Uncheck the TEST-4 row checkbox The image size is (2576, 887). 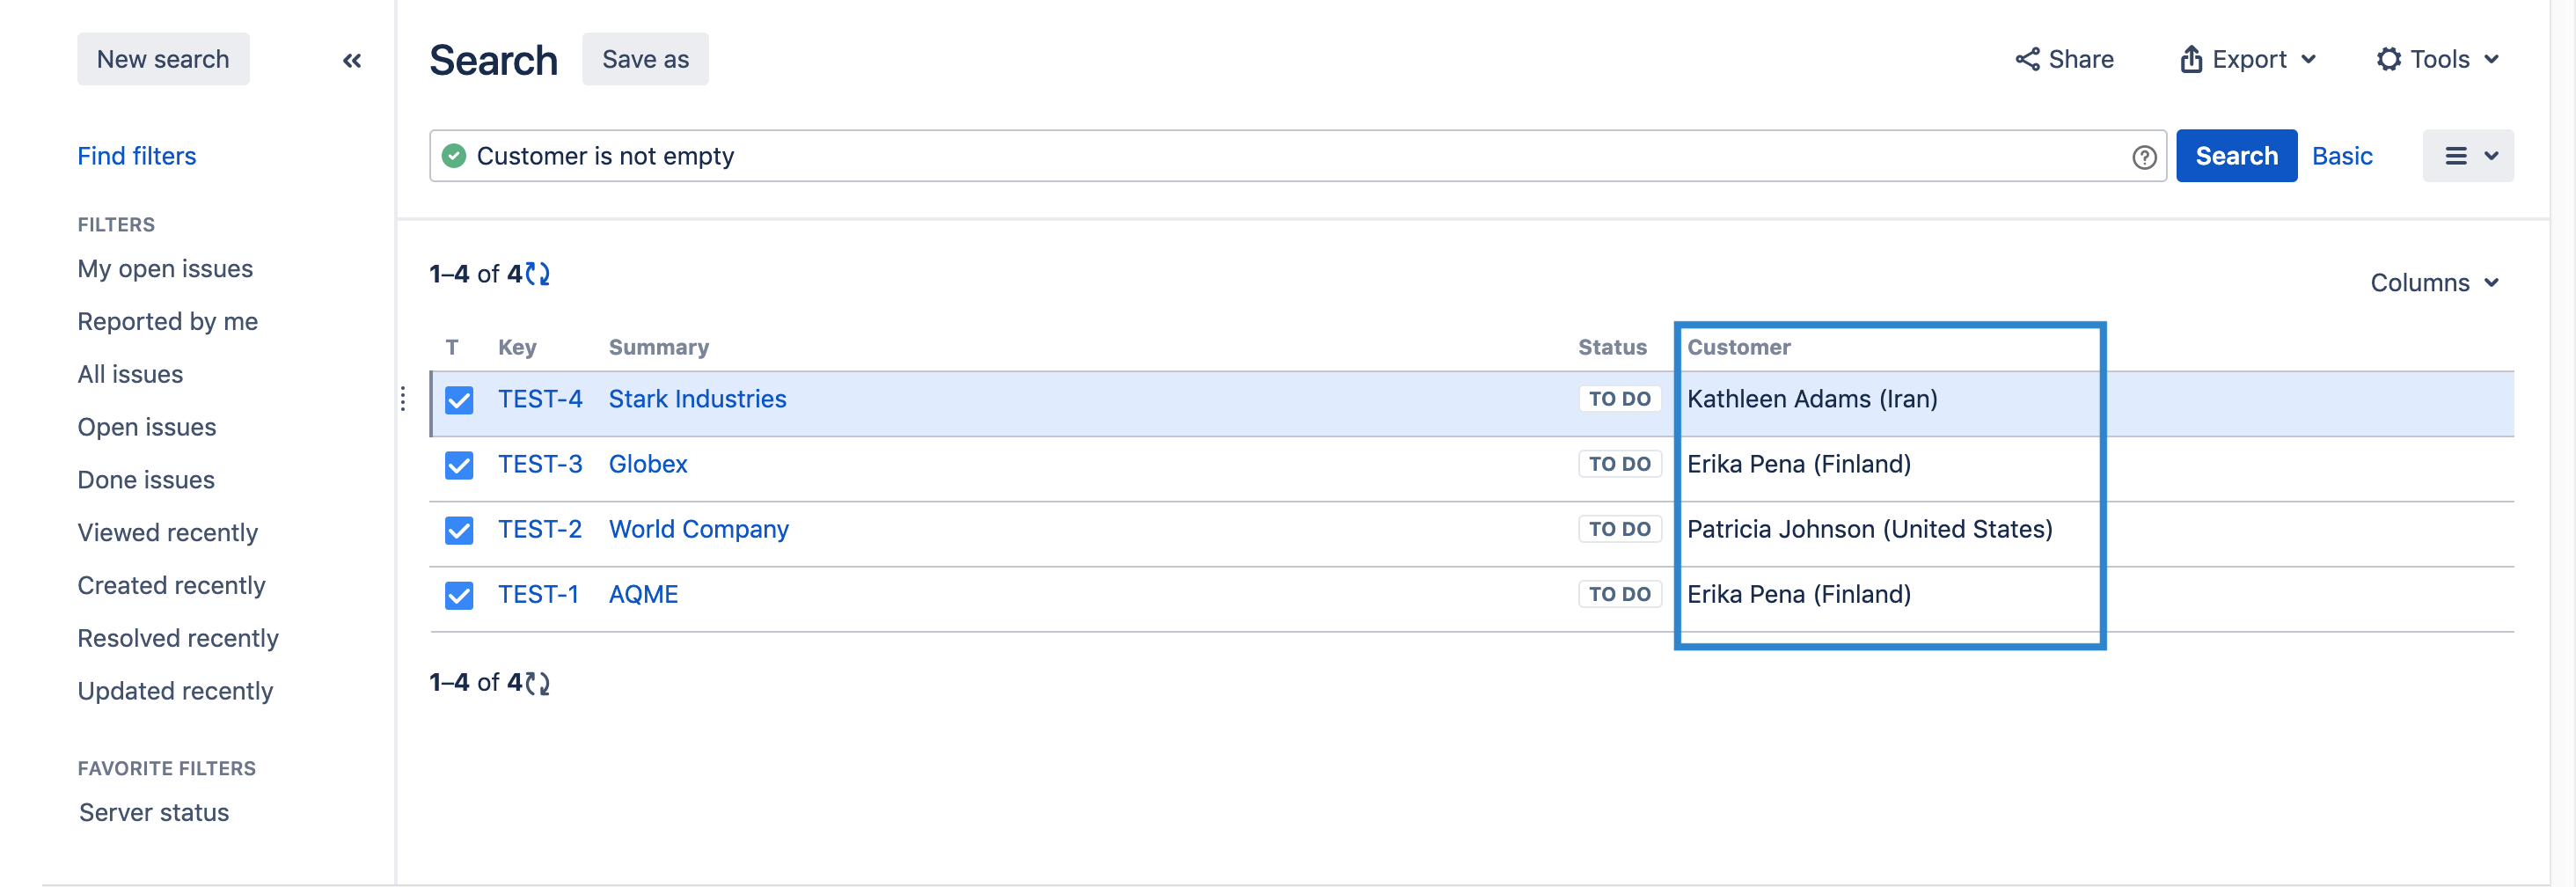[459, 400]
